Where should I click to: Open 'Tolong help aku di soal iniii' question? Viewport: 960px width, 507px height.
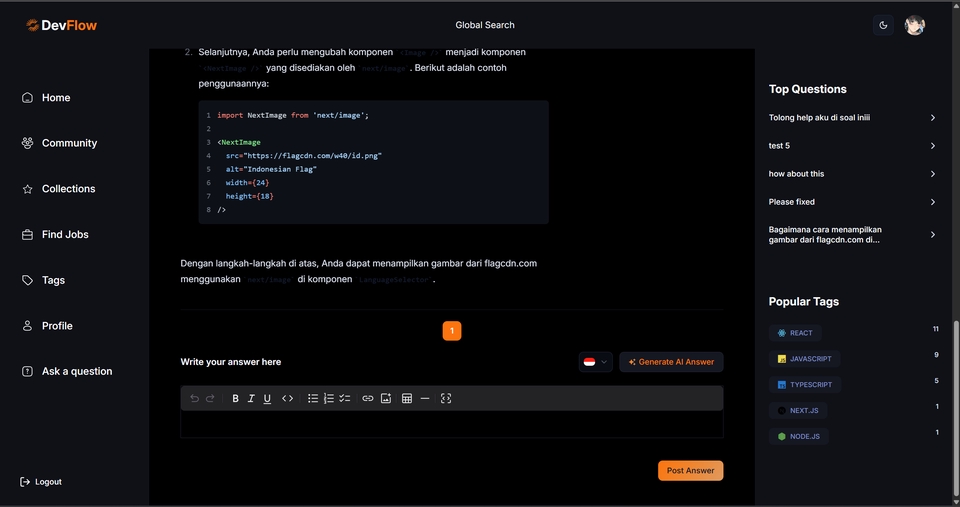click(819, 118)
